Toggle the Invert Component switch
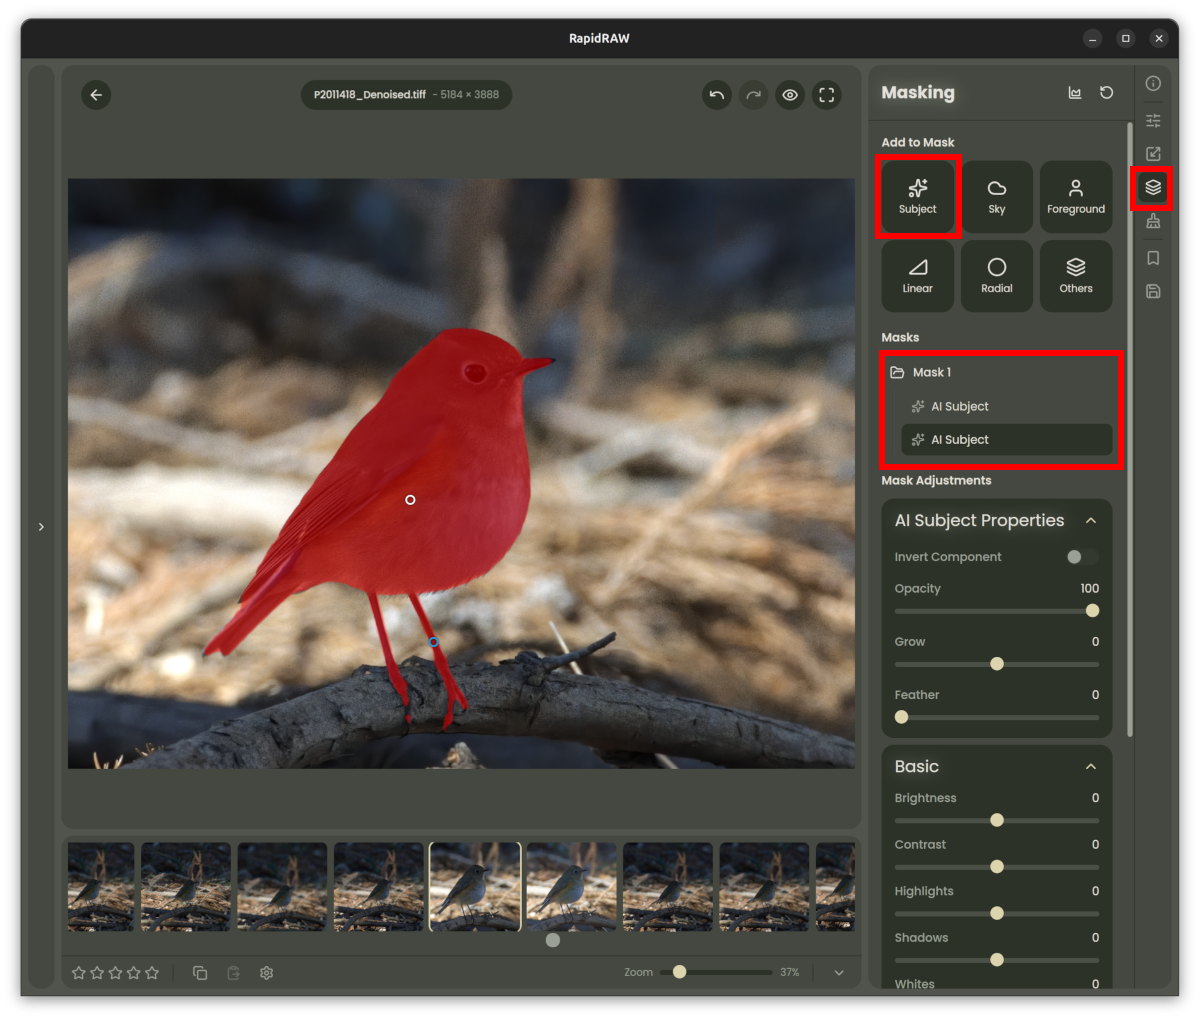 tap(1081, 557)
